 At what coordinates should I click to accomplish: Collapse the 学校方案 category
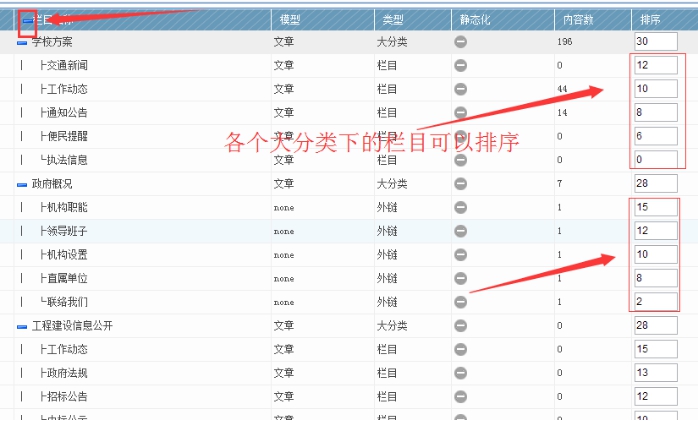pyautogui.click(x=22, y=42)
